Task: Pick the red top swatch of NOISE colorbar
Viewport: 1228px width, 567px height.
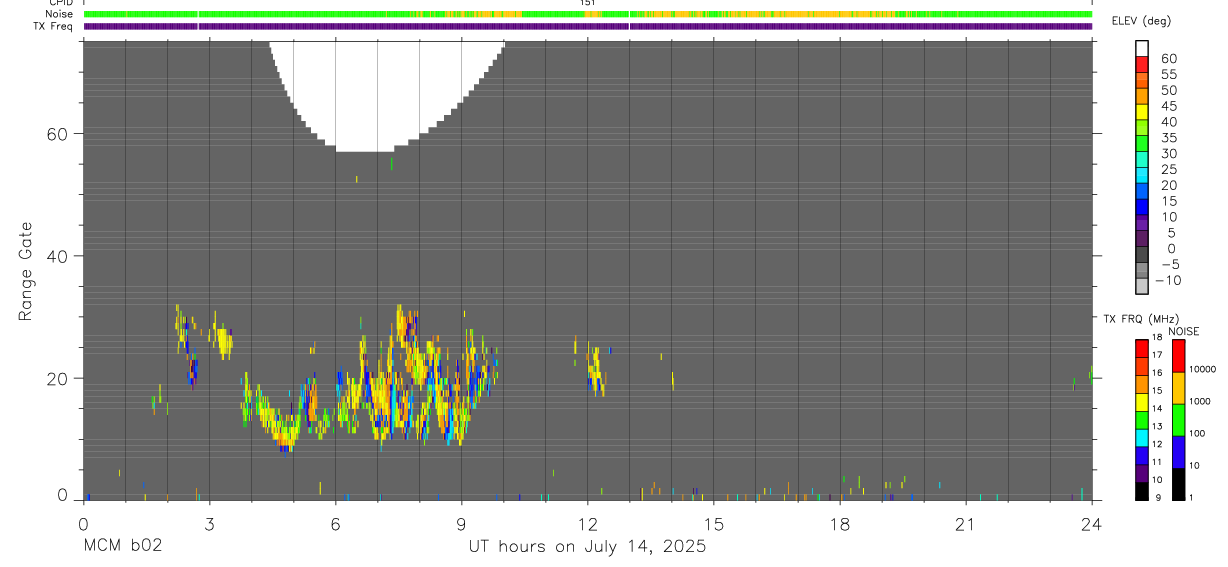Action: pos(1178,356)
